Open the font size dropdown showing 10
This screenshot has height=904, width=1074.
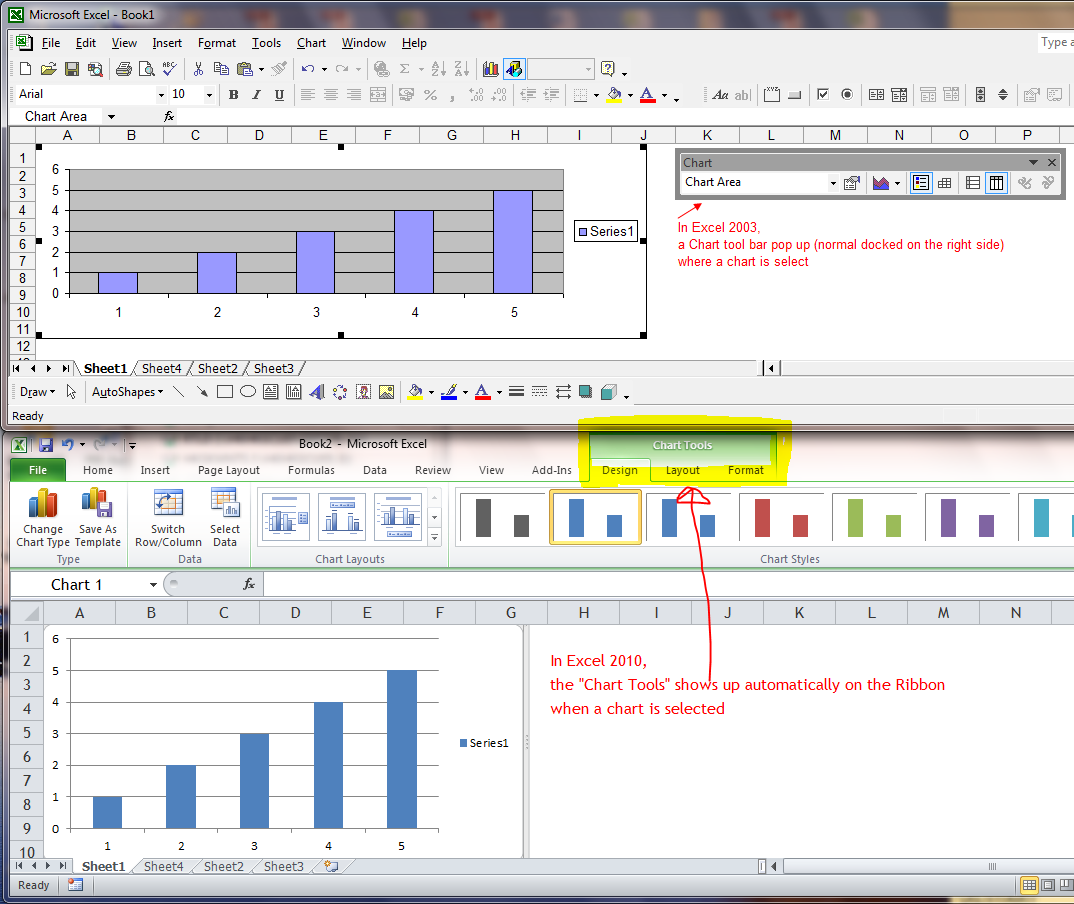point(209,95)
